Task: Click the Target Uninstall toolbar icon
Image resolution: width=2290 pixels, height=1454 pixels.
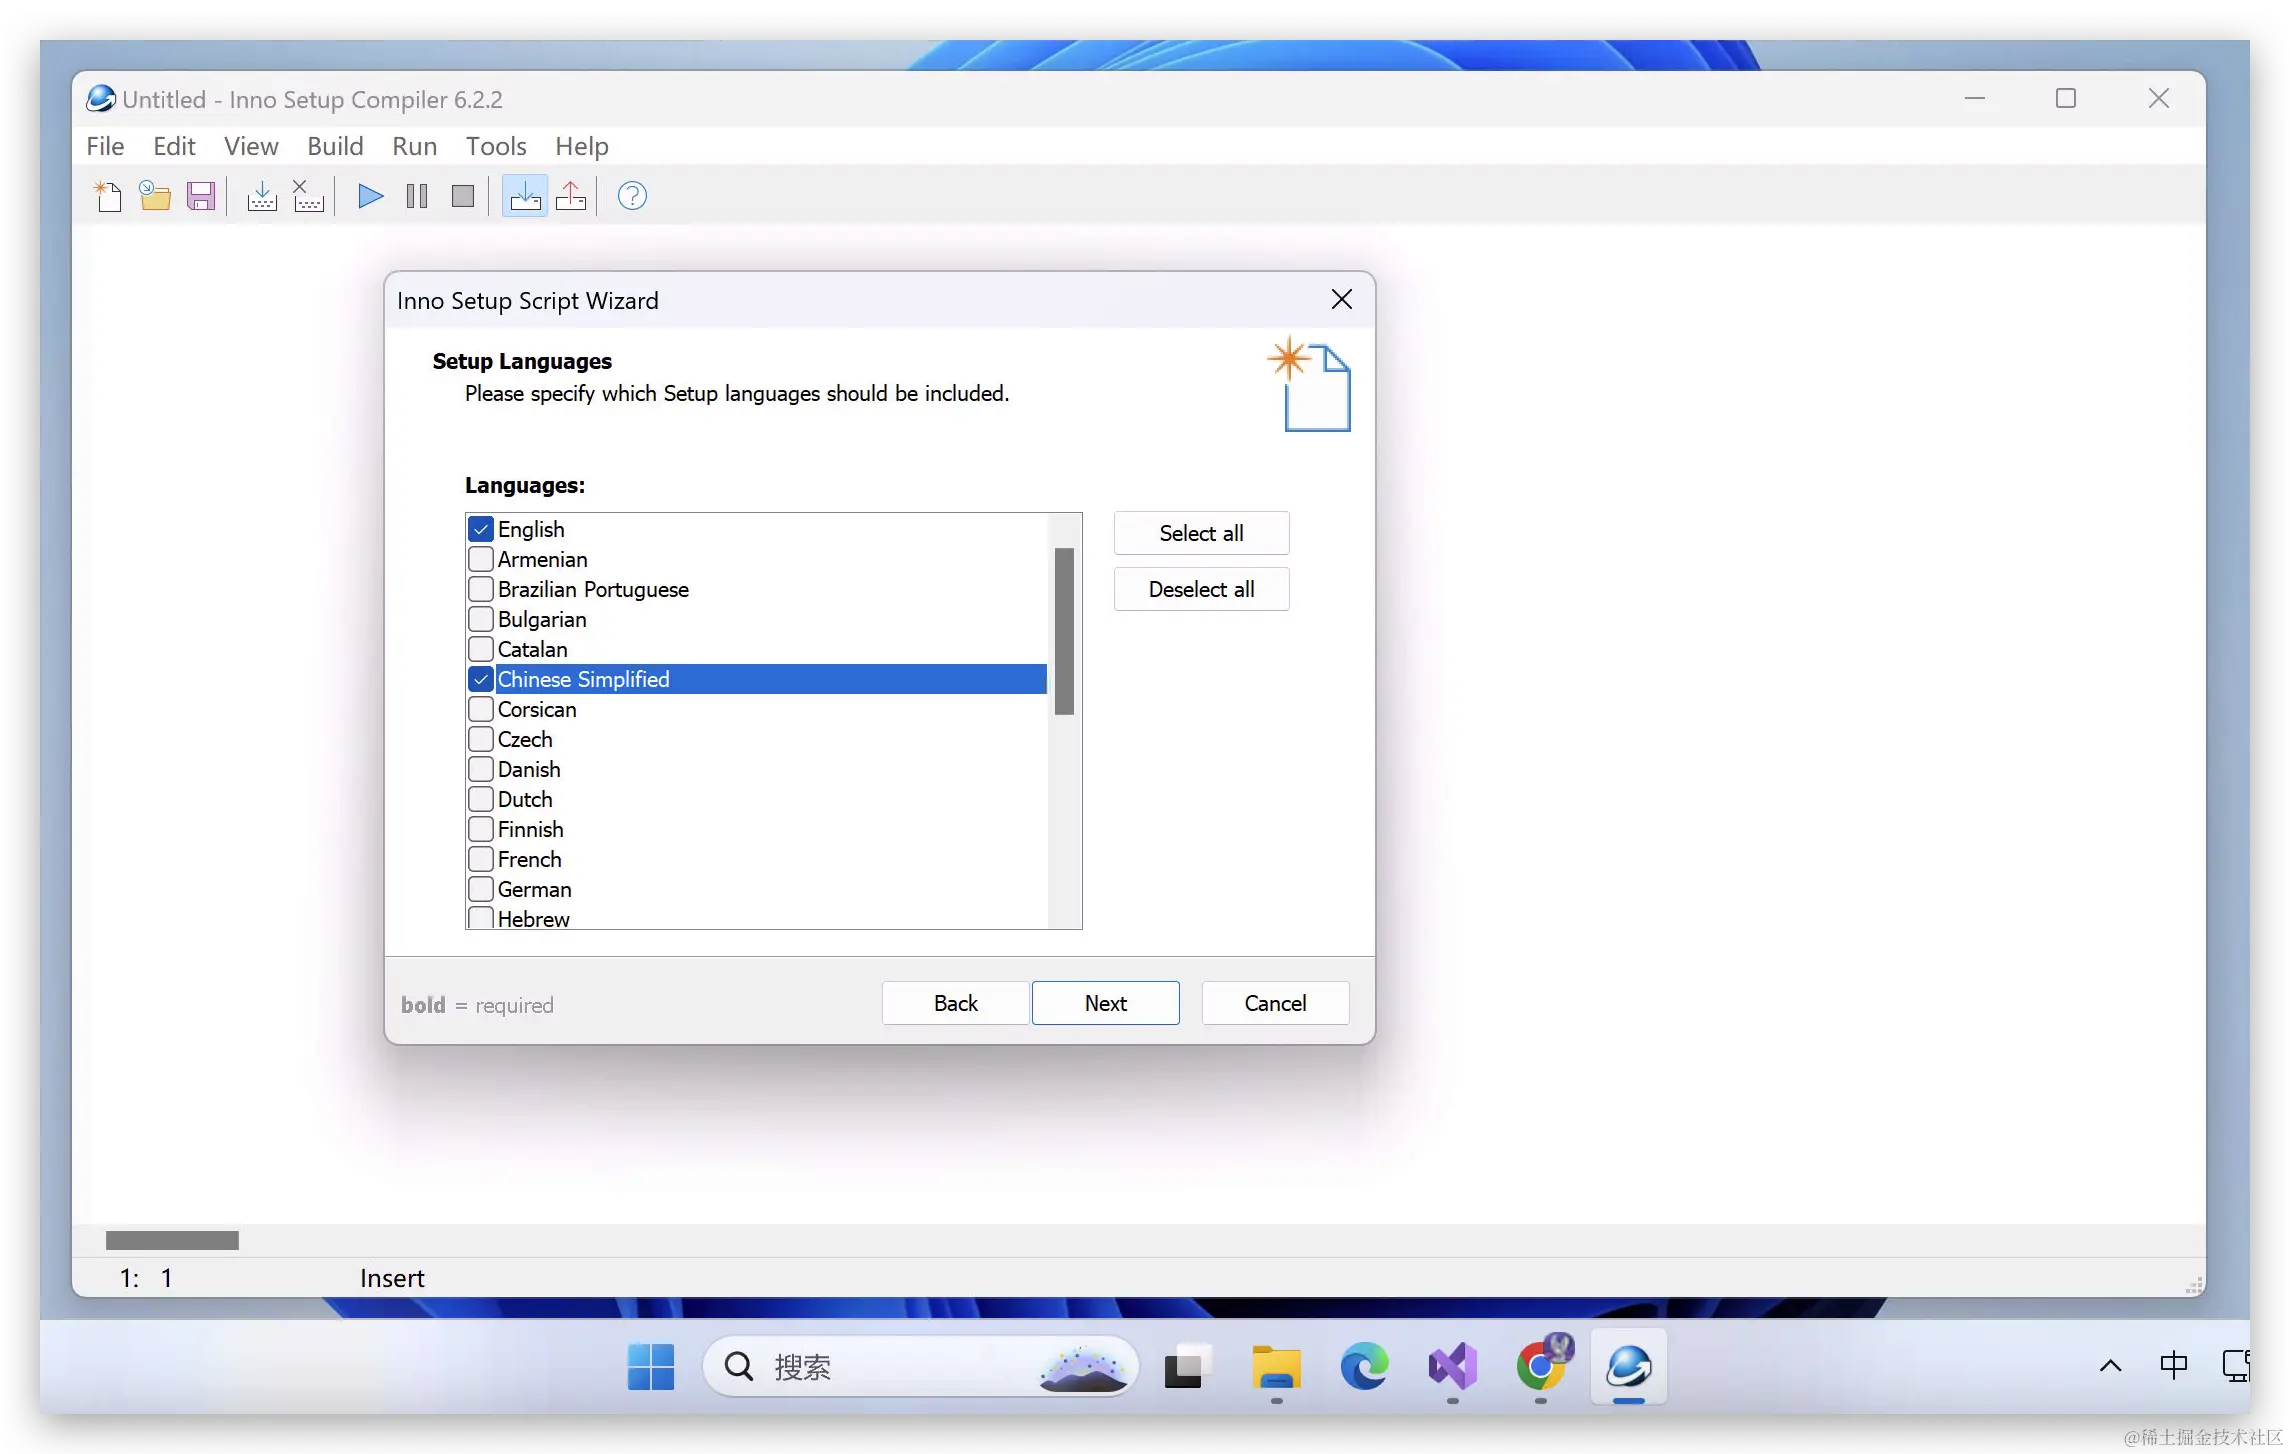Action: click(x=571, y=196)
